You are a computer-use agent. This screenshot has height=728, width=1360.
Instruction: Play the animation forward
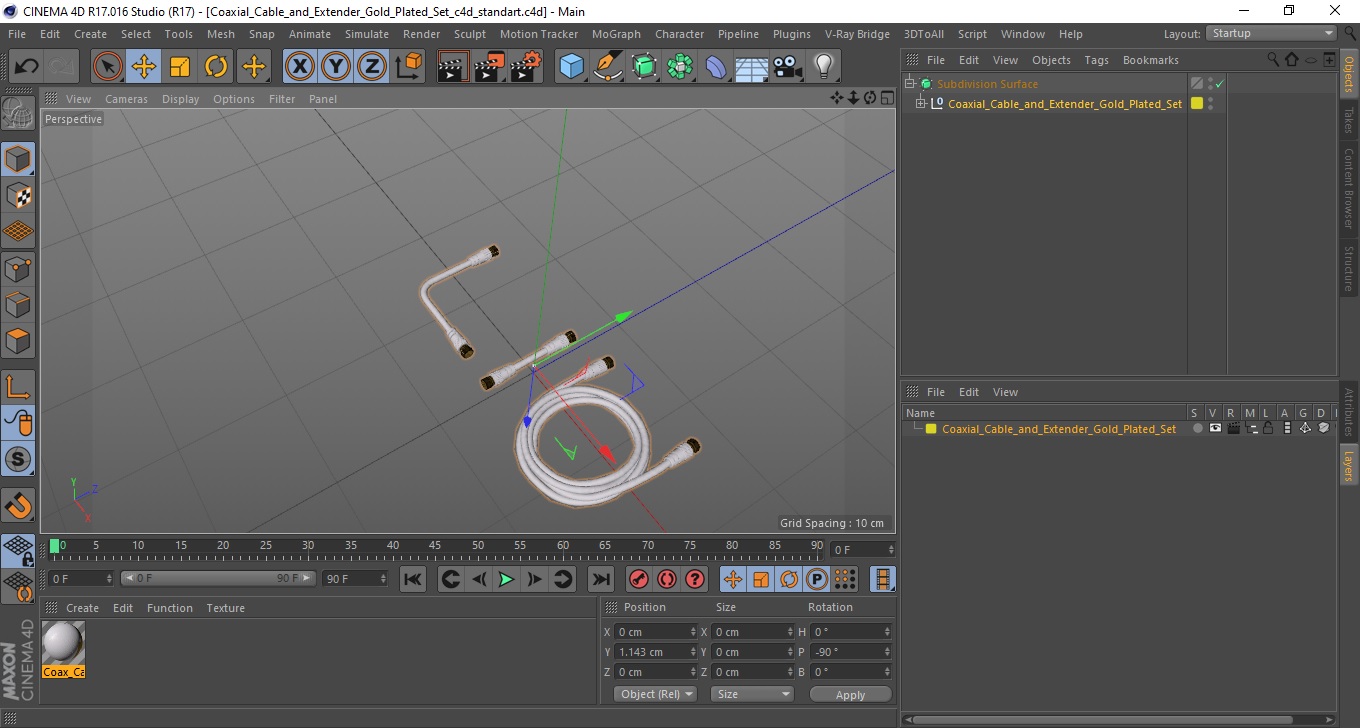[507, 579]
